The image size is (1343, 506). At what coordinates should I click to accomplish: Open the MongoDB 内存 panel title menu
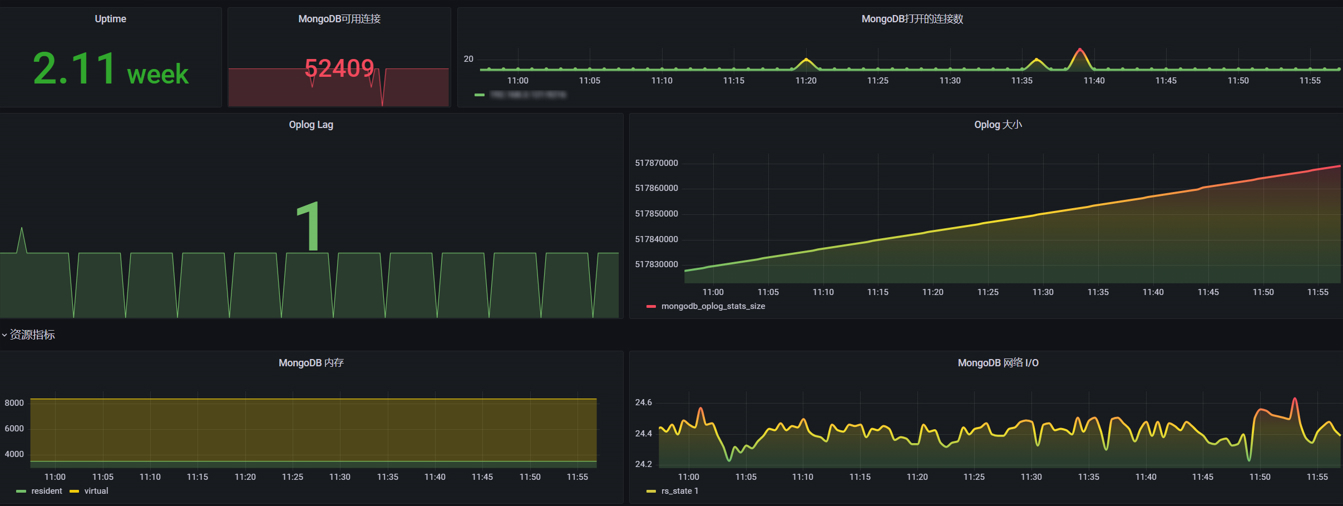[311, 363]
